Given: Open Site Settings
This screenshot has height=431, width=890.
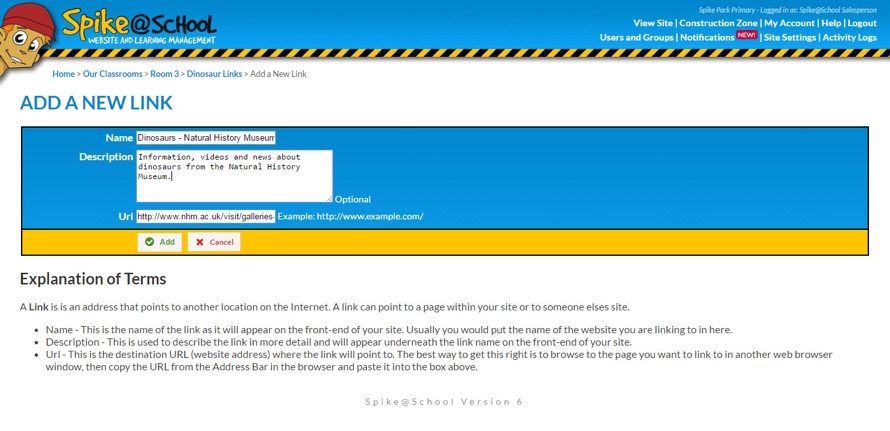Looking at the screenshot, I should click(x=790, y=37).
